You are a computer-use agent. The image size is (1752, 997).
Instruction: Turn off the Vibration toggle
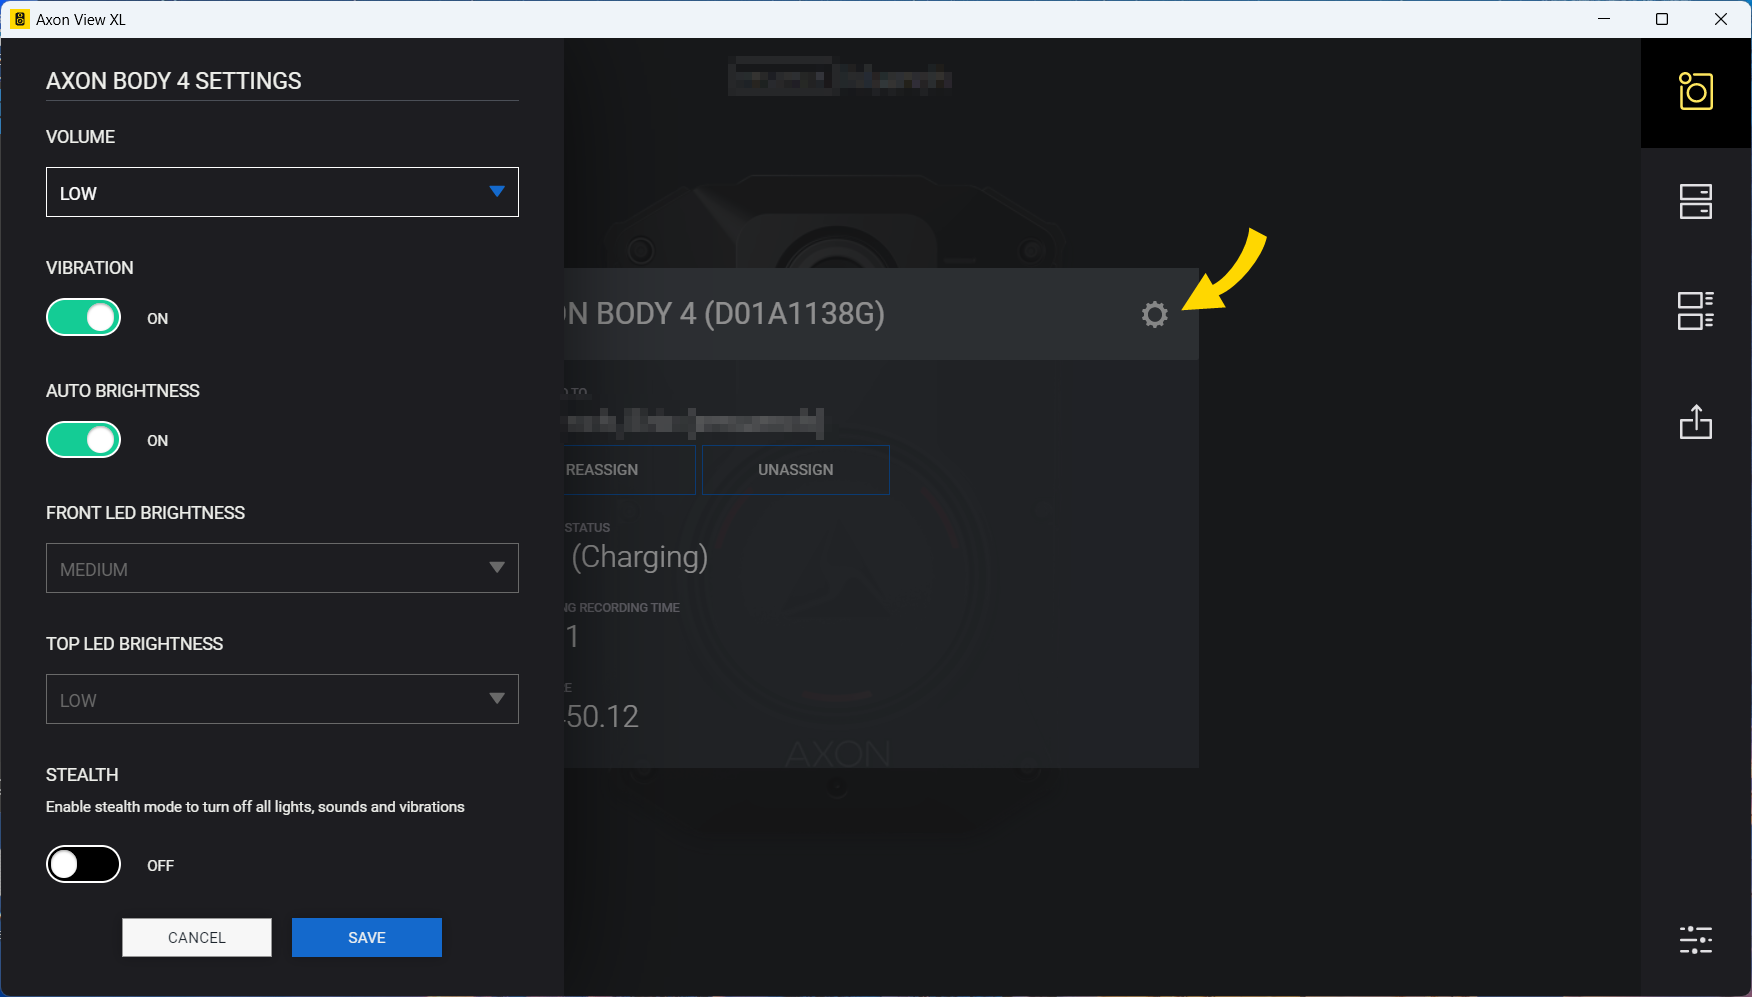(83, 317)
